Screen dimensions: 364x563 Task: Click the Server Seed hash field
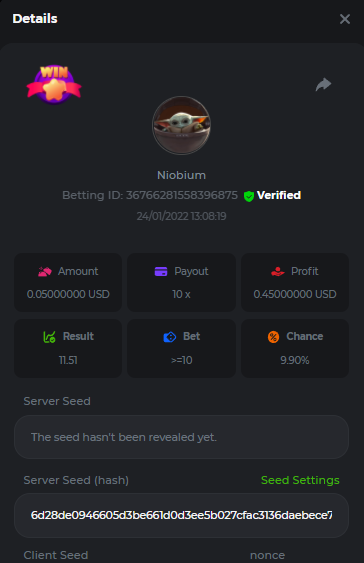(x=181, y=515)
